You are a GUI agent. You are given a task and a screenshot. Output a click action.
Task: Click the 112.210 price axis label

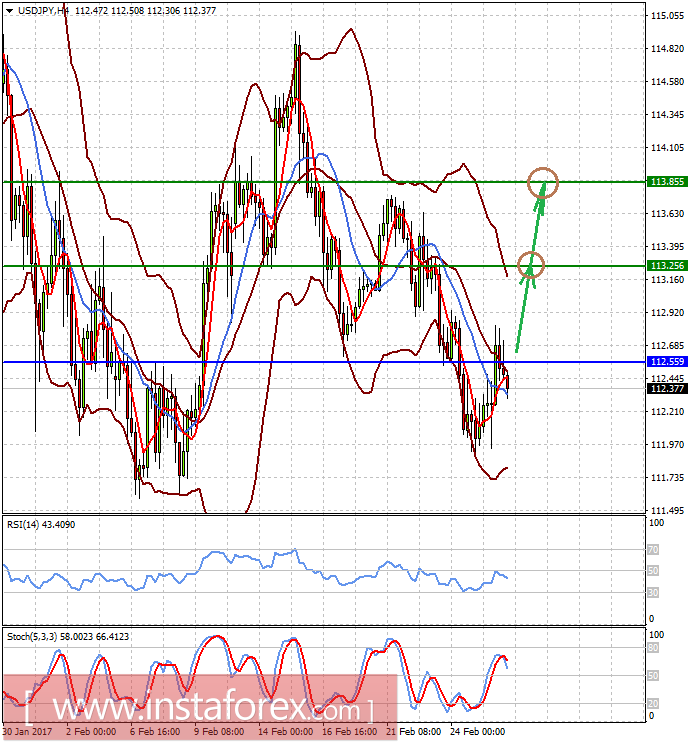668,412
